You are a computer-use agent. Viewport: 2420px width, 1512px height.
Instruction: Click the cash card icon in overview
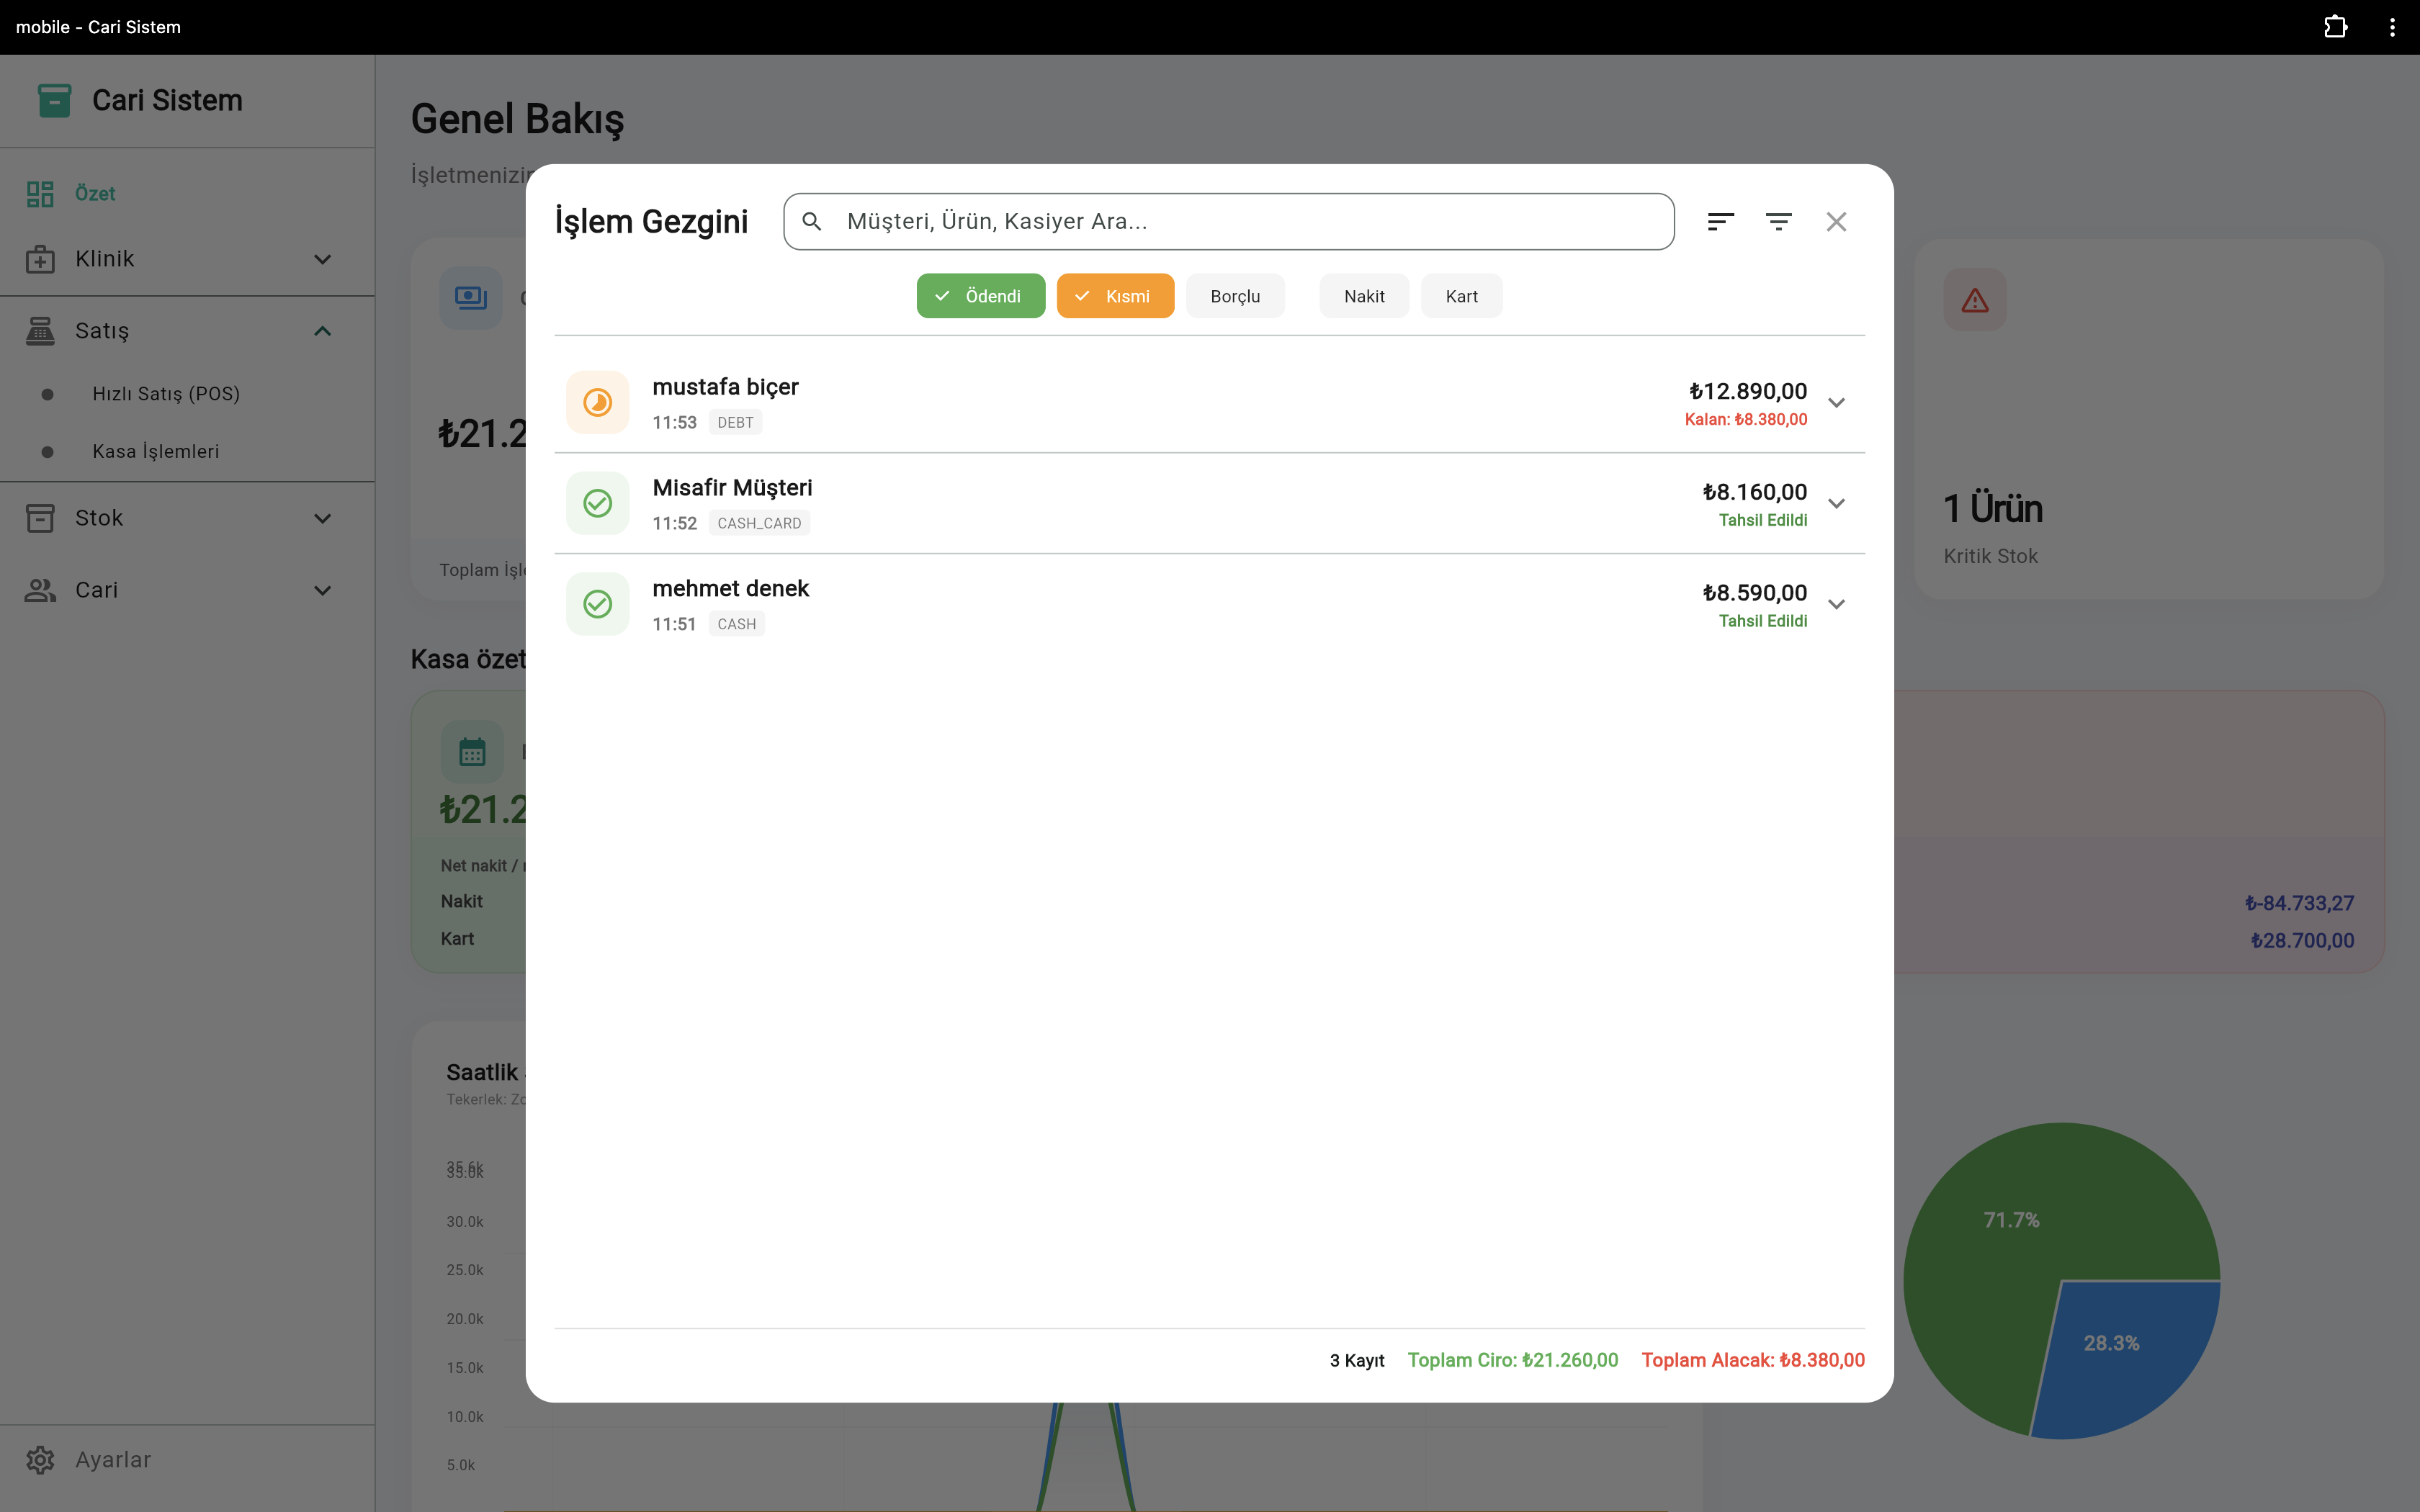click(x=471, y=298)
